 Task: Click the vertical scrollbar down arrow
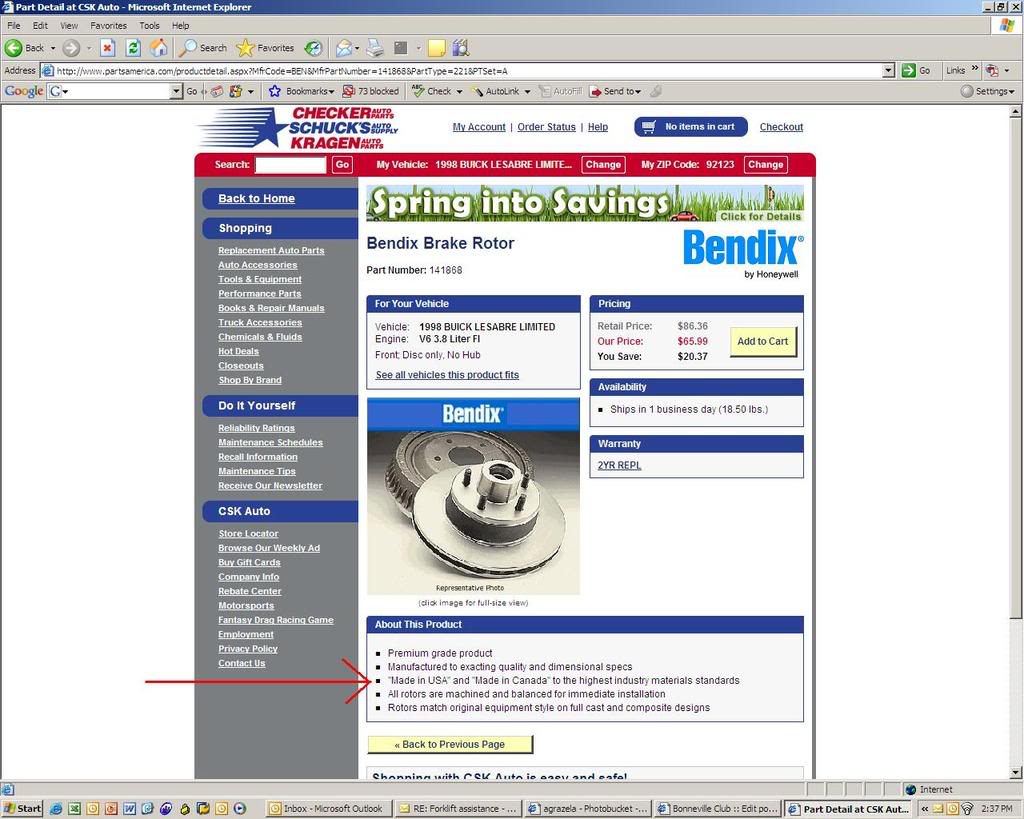[1016, 773]
